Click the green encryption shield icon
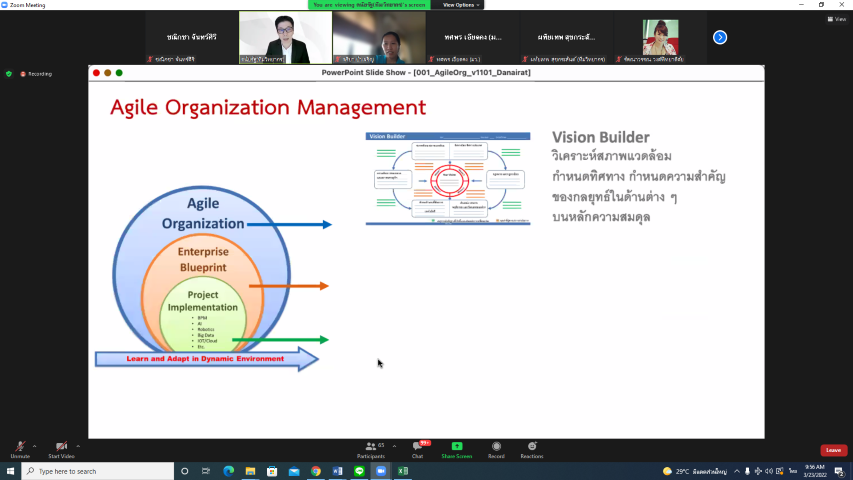Image resolution: width=853 pixels, height=480 pixels. pos(9,73)
